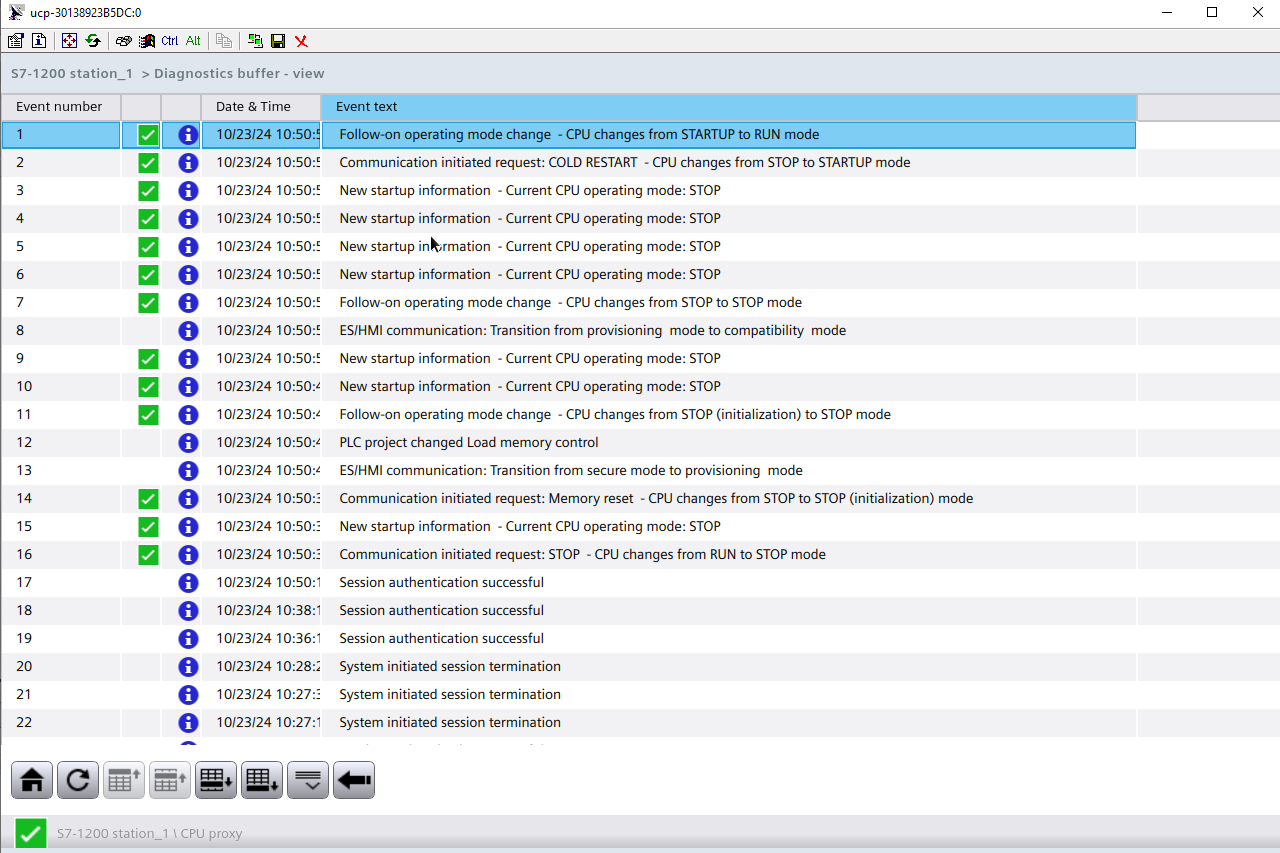Click the 10/23/24 10:28:2 timestamp cell
Screen dimensions: 1280x853
(x=261, y=667)
